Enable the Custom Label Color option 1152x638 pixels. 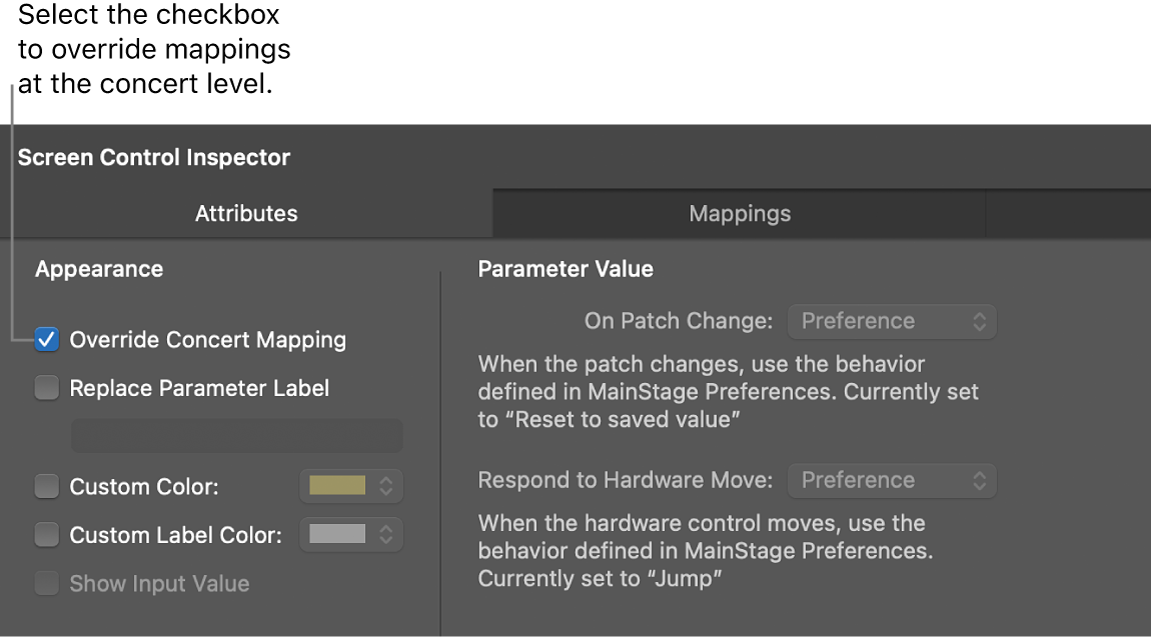coord(46,534)
